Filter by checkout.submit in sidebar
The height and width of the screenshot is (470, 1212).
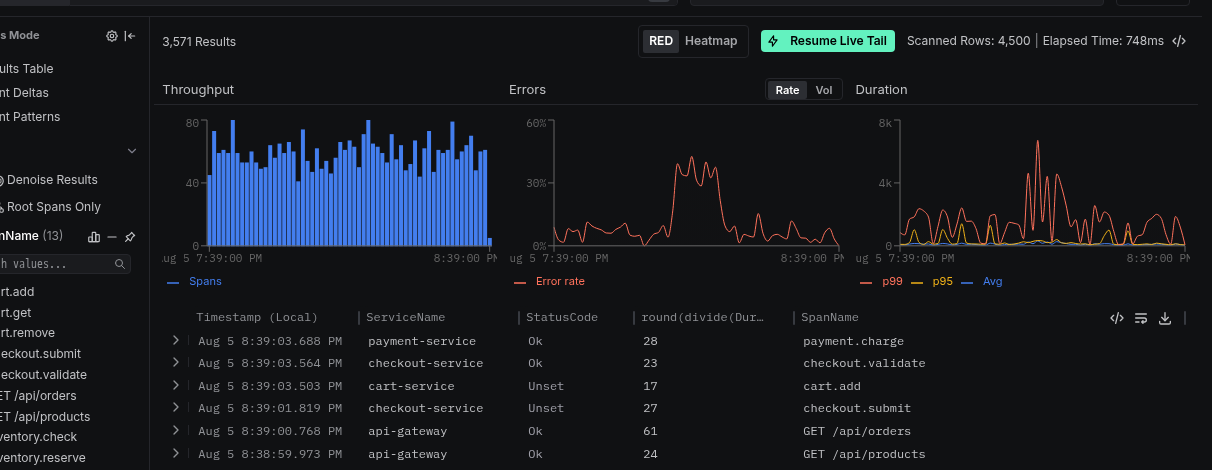pos(41,354)
